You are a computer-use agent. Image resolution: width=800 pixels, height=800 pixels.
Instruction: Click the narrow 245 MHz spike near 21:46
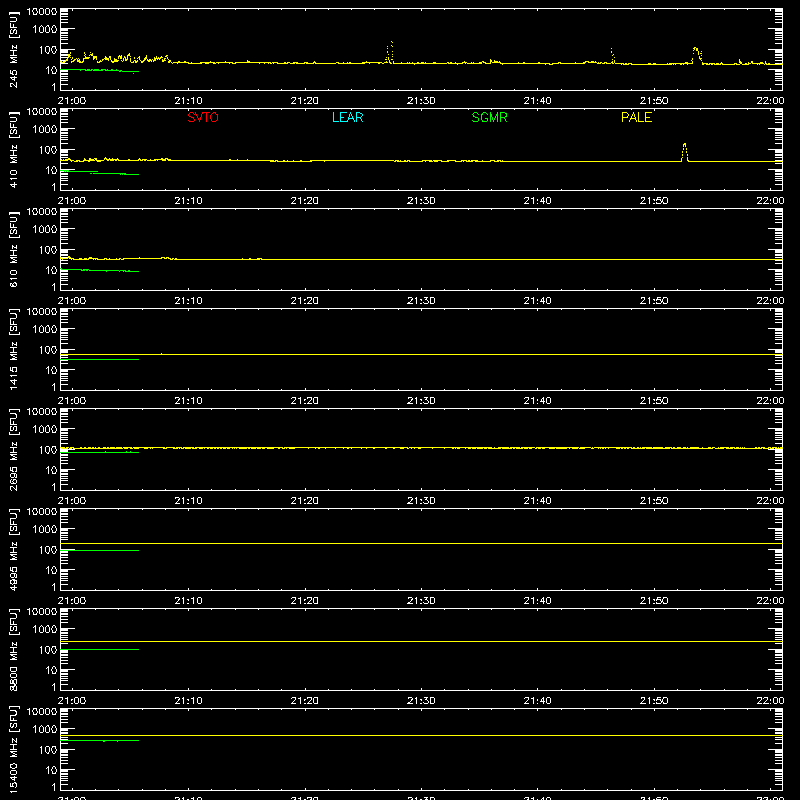[x=612, y=56]
